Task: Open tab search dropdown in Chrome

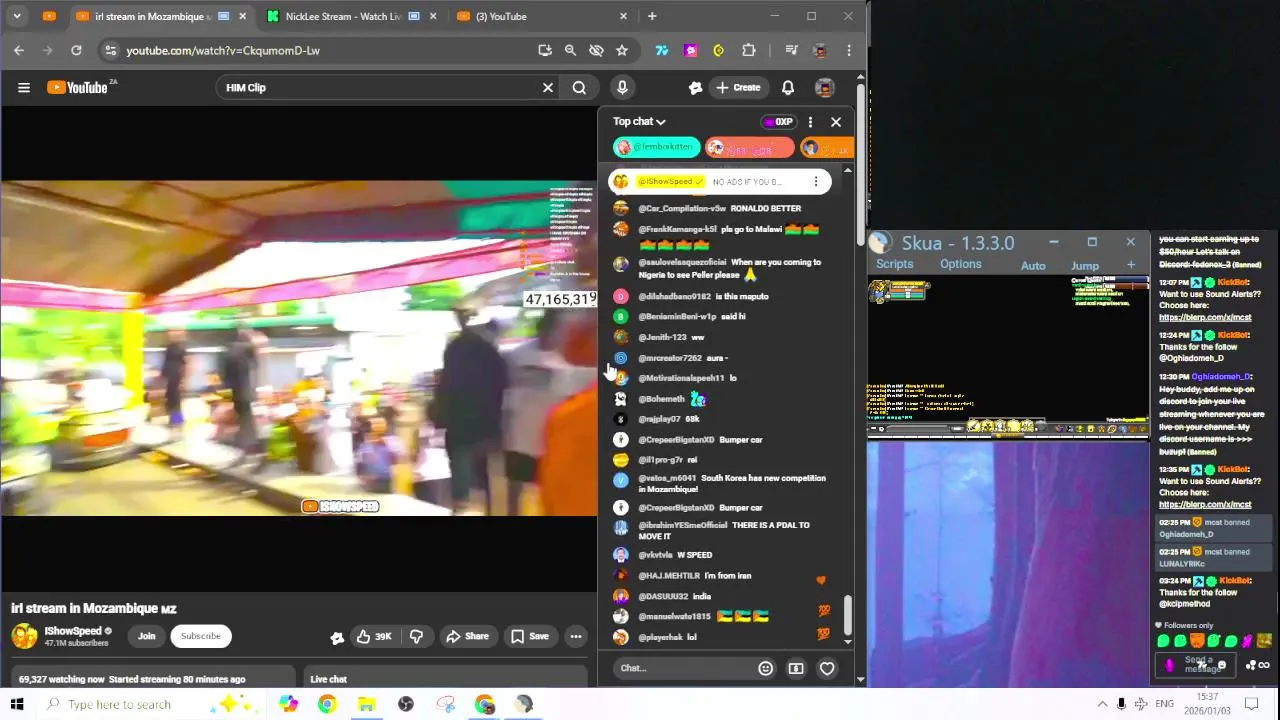Action: 18,16
